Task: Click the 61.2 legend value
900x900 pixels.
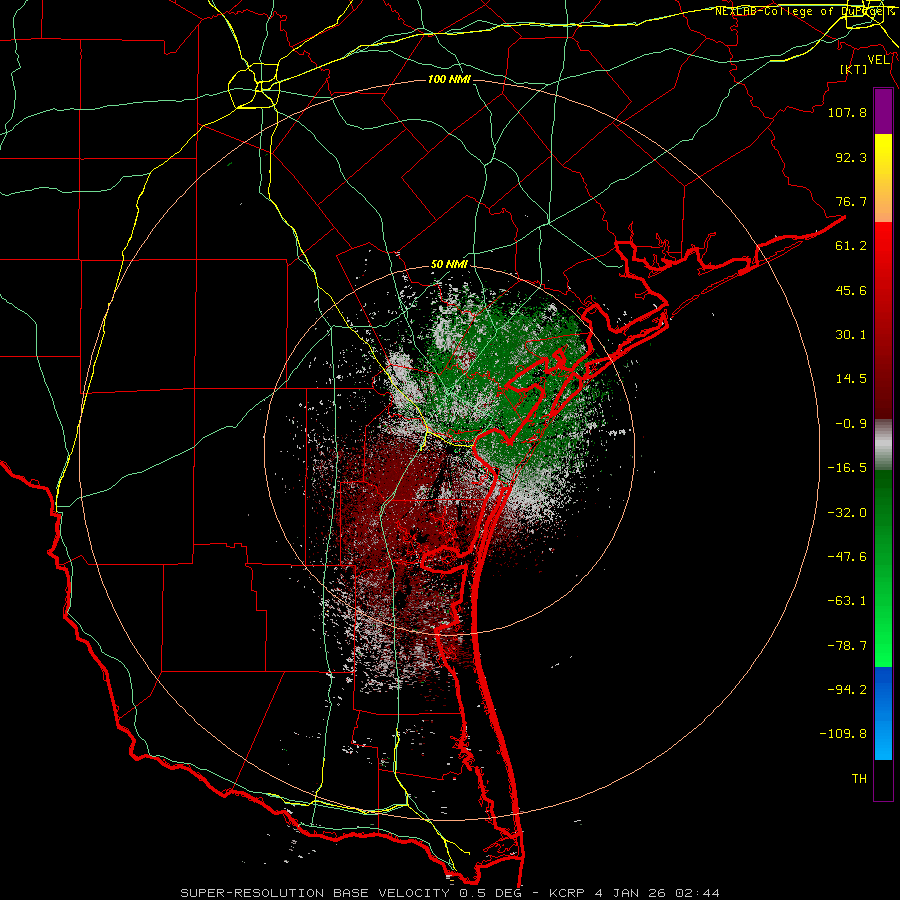Action: (851, 246)
